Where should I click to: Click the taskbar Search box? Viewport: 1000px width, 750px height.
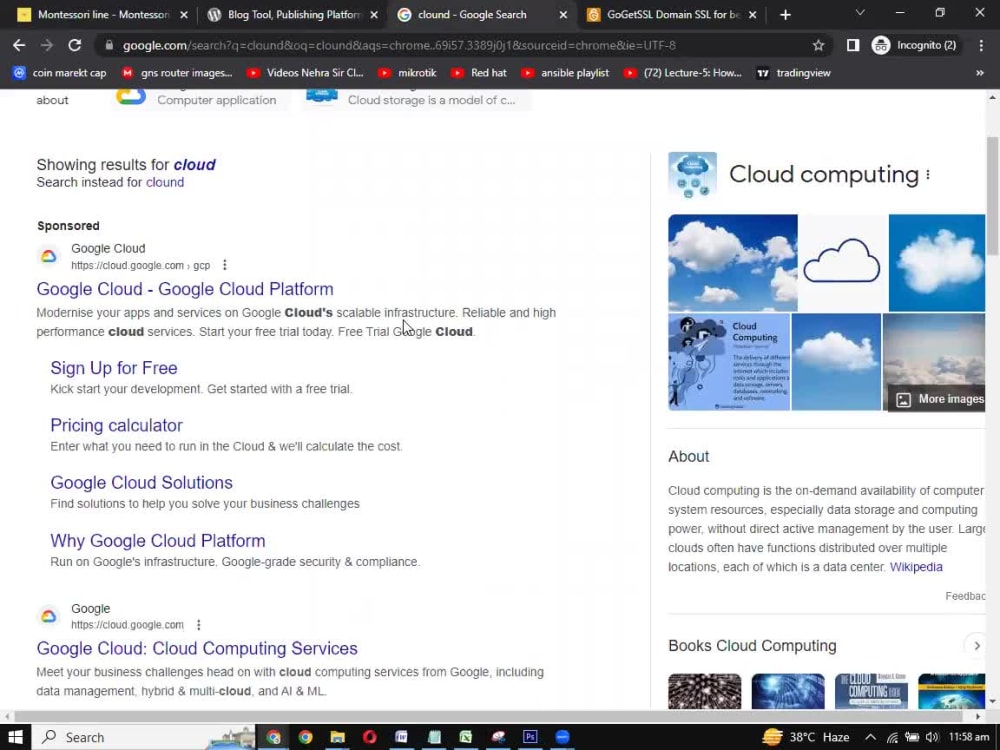[x=143, y=737]
